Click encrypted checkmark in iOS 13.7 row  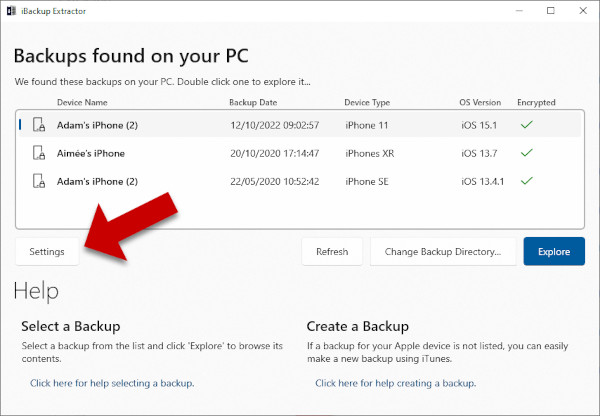(527, 153)
